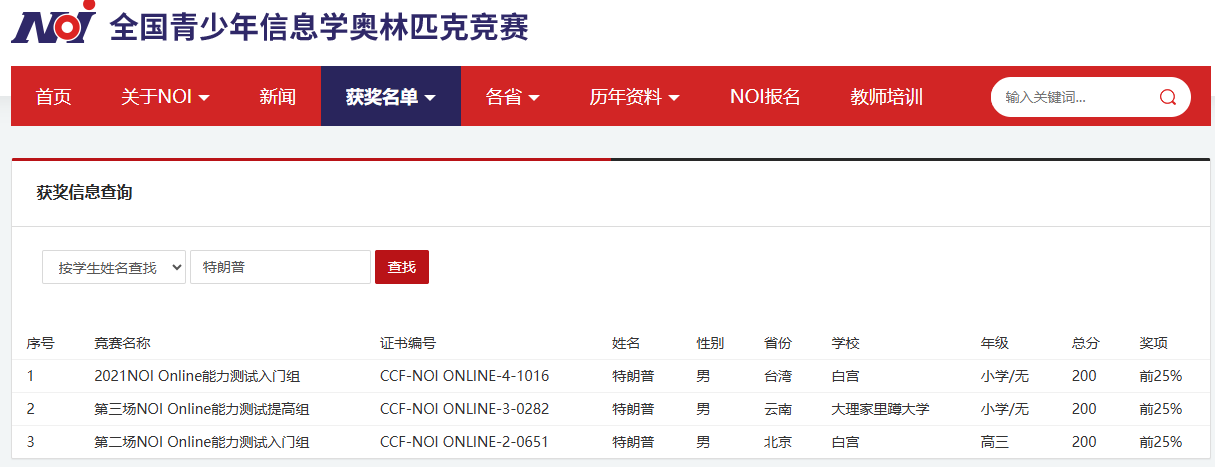Go to the 新闻 page
The width and height of the screenshot is (1215, 467).
tap(277, 97)
